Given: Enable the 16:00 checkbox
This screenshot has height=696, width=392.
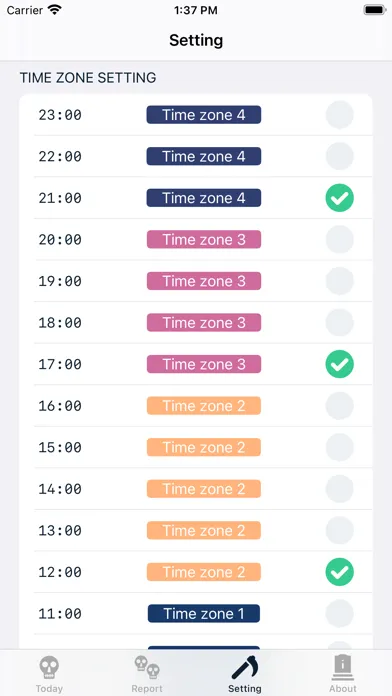Looking at the screenshot, I should pos(340,406).
